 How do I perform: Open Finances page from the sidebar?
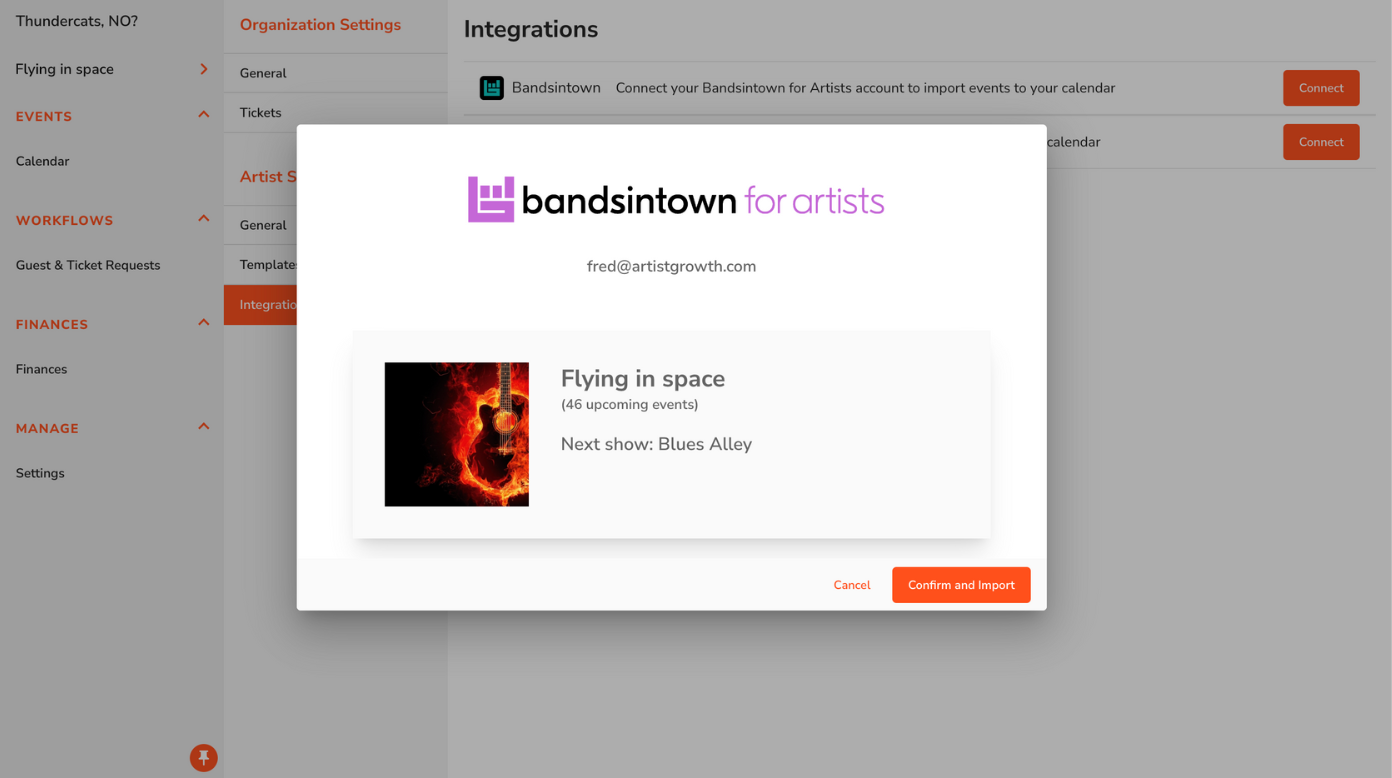coord(42,369)
